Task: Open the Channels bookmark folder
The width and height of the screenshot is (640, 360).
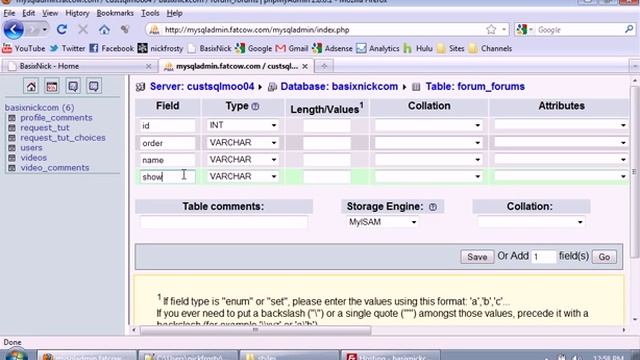Action: [490, 48]
